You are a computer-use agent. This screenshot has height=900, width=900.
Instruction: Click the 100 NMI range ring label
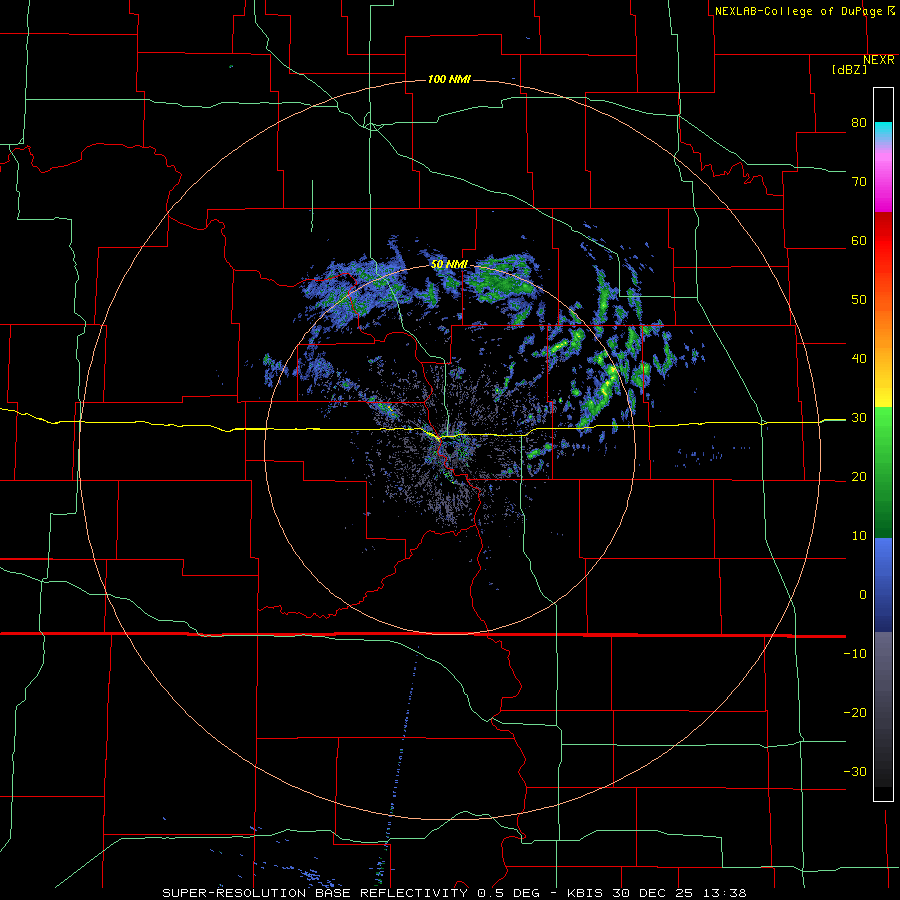pos(449,79)
